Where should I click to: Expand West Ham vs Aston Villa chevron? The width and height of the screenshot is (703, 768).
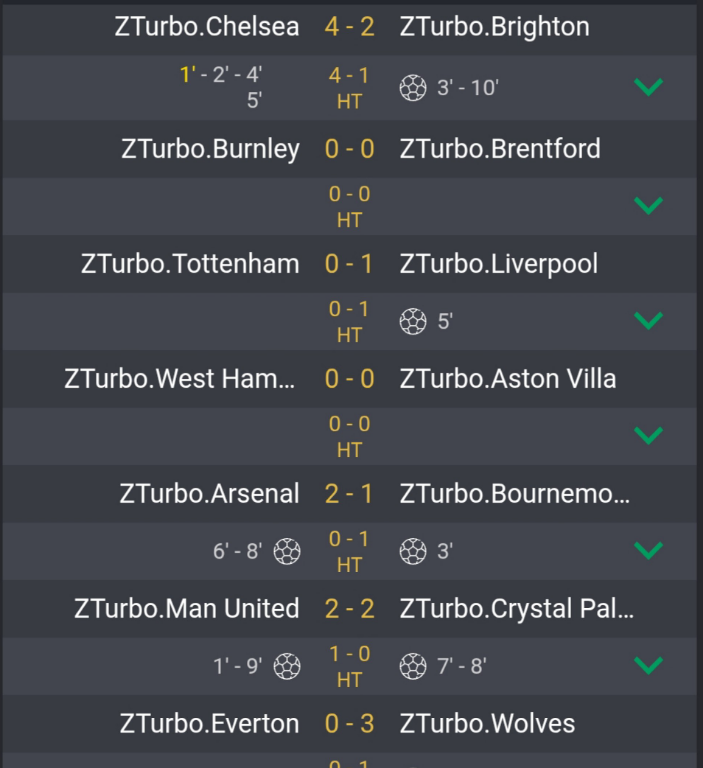tap(649, 436)
